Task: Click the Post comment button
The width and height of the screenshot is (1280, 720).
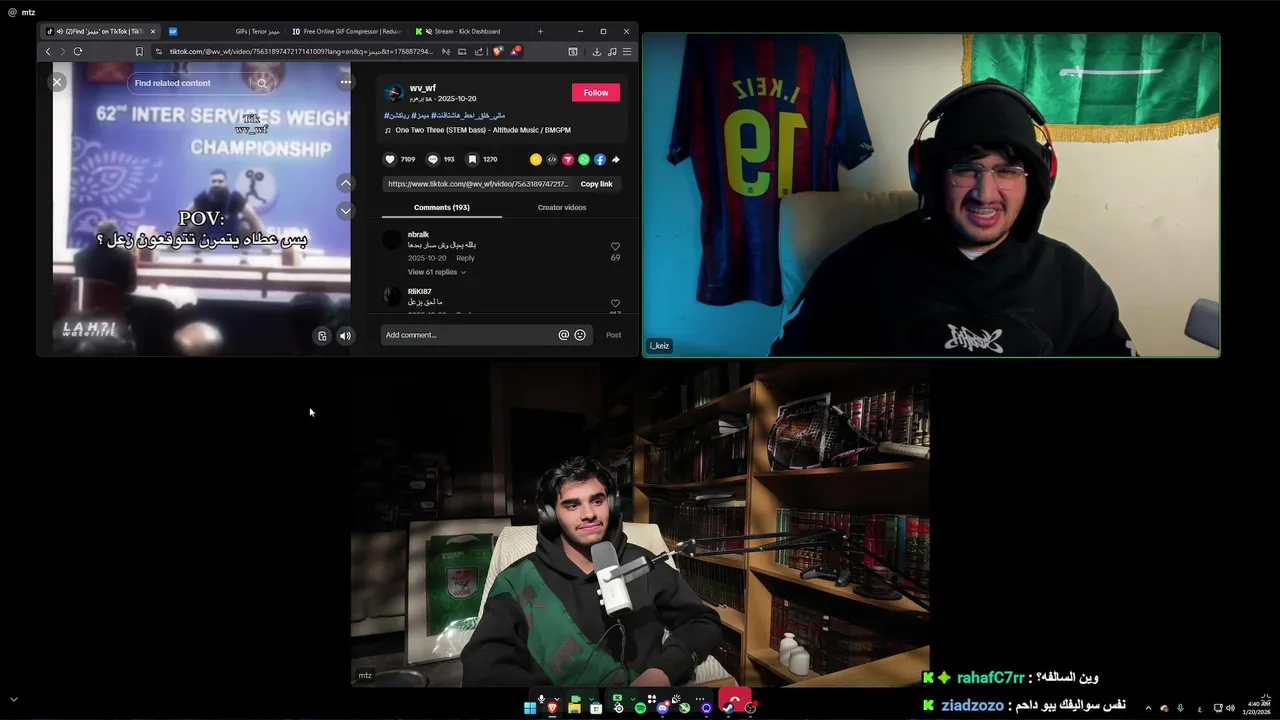Action: pos(613,335)
